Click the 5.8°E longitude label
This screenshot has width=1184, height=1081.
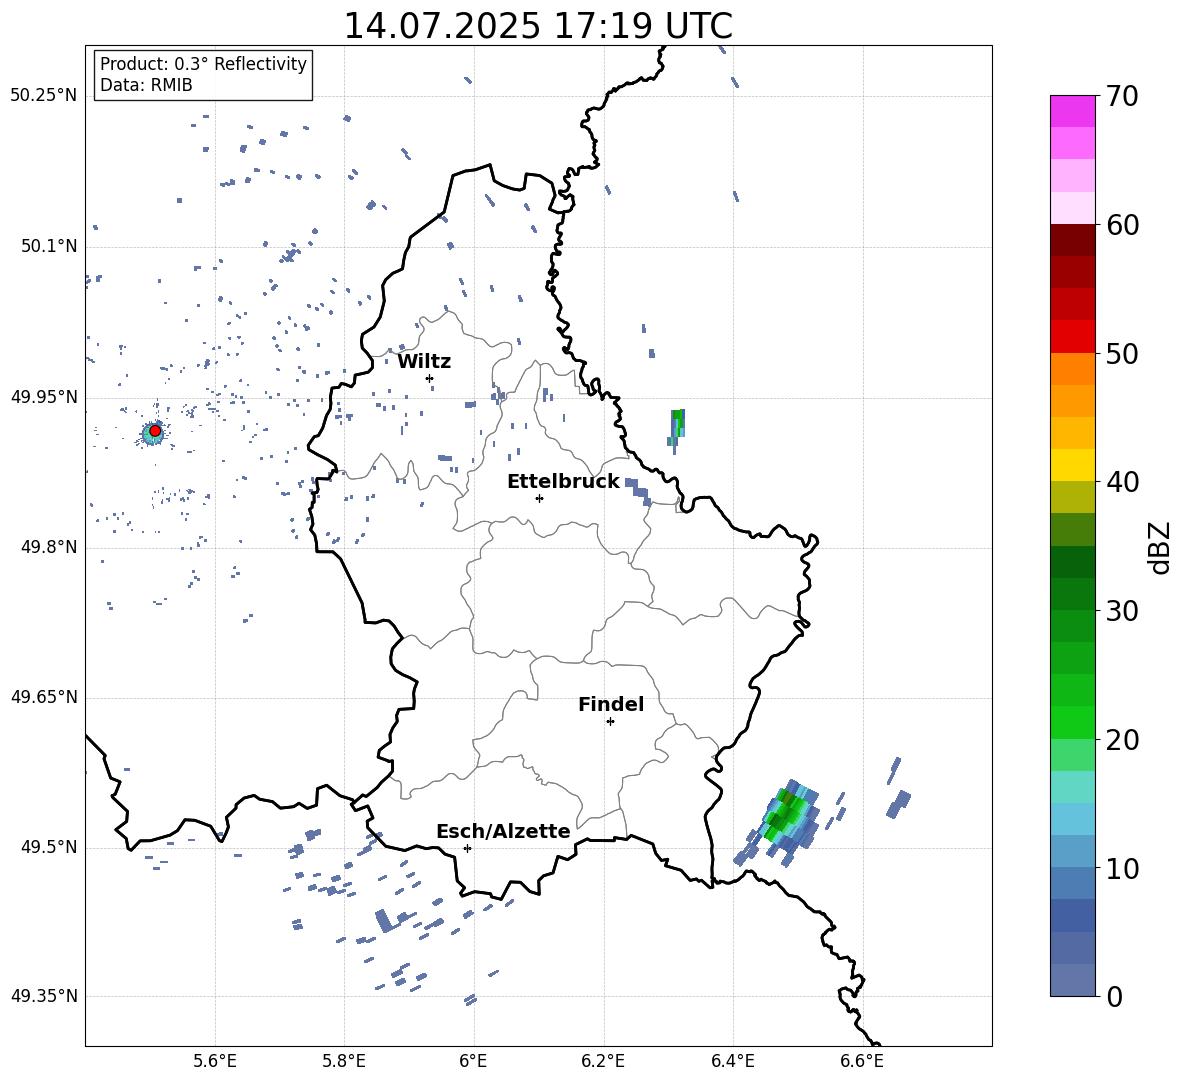coord(344,1061)
